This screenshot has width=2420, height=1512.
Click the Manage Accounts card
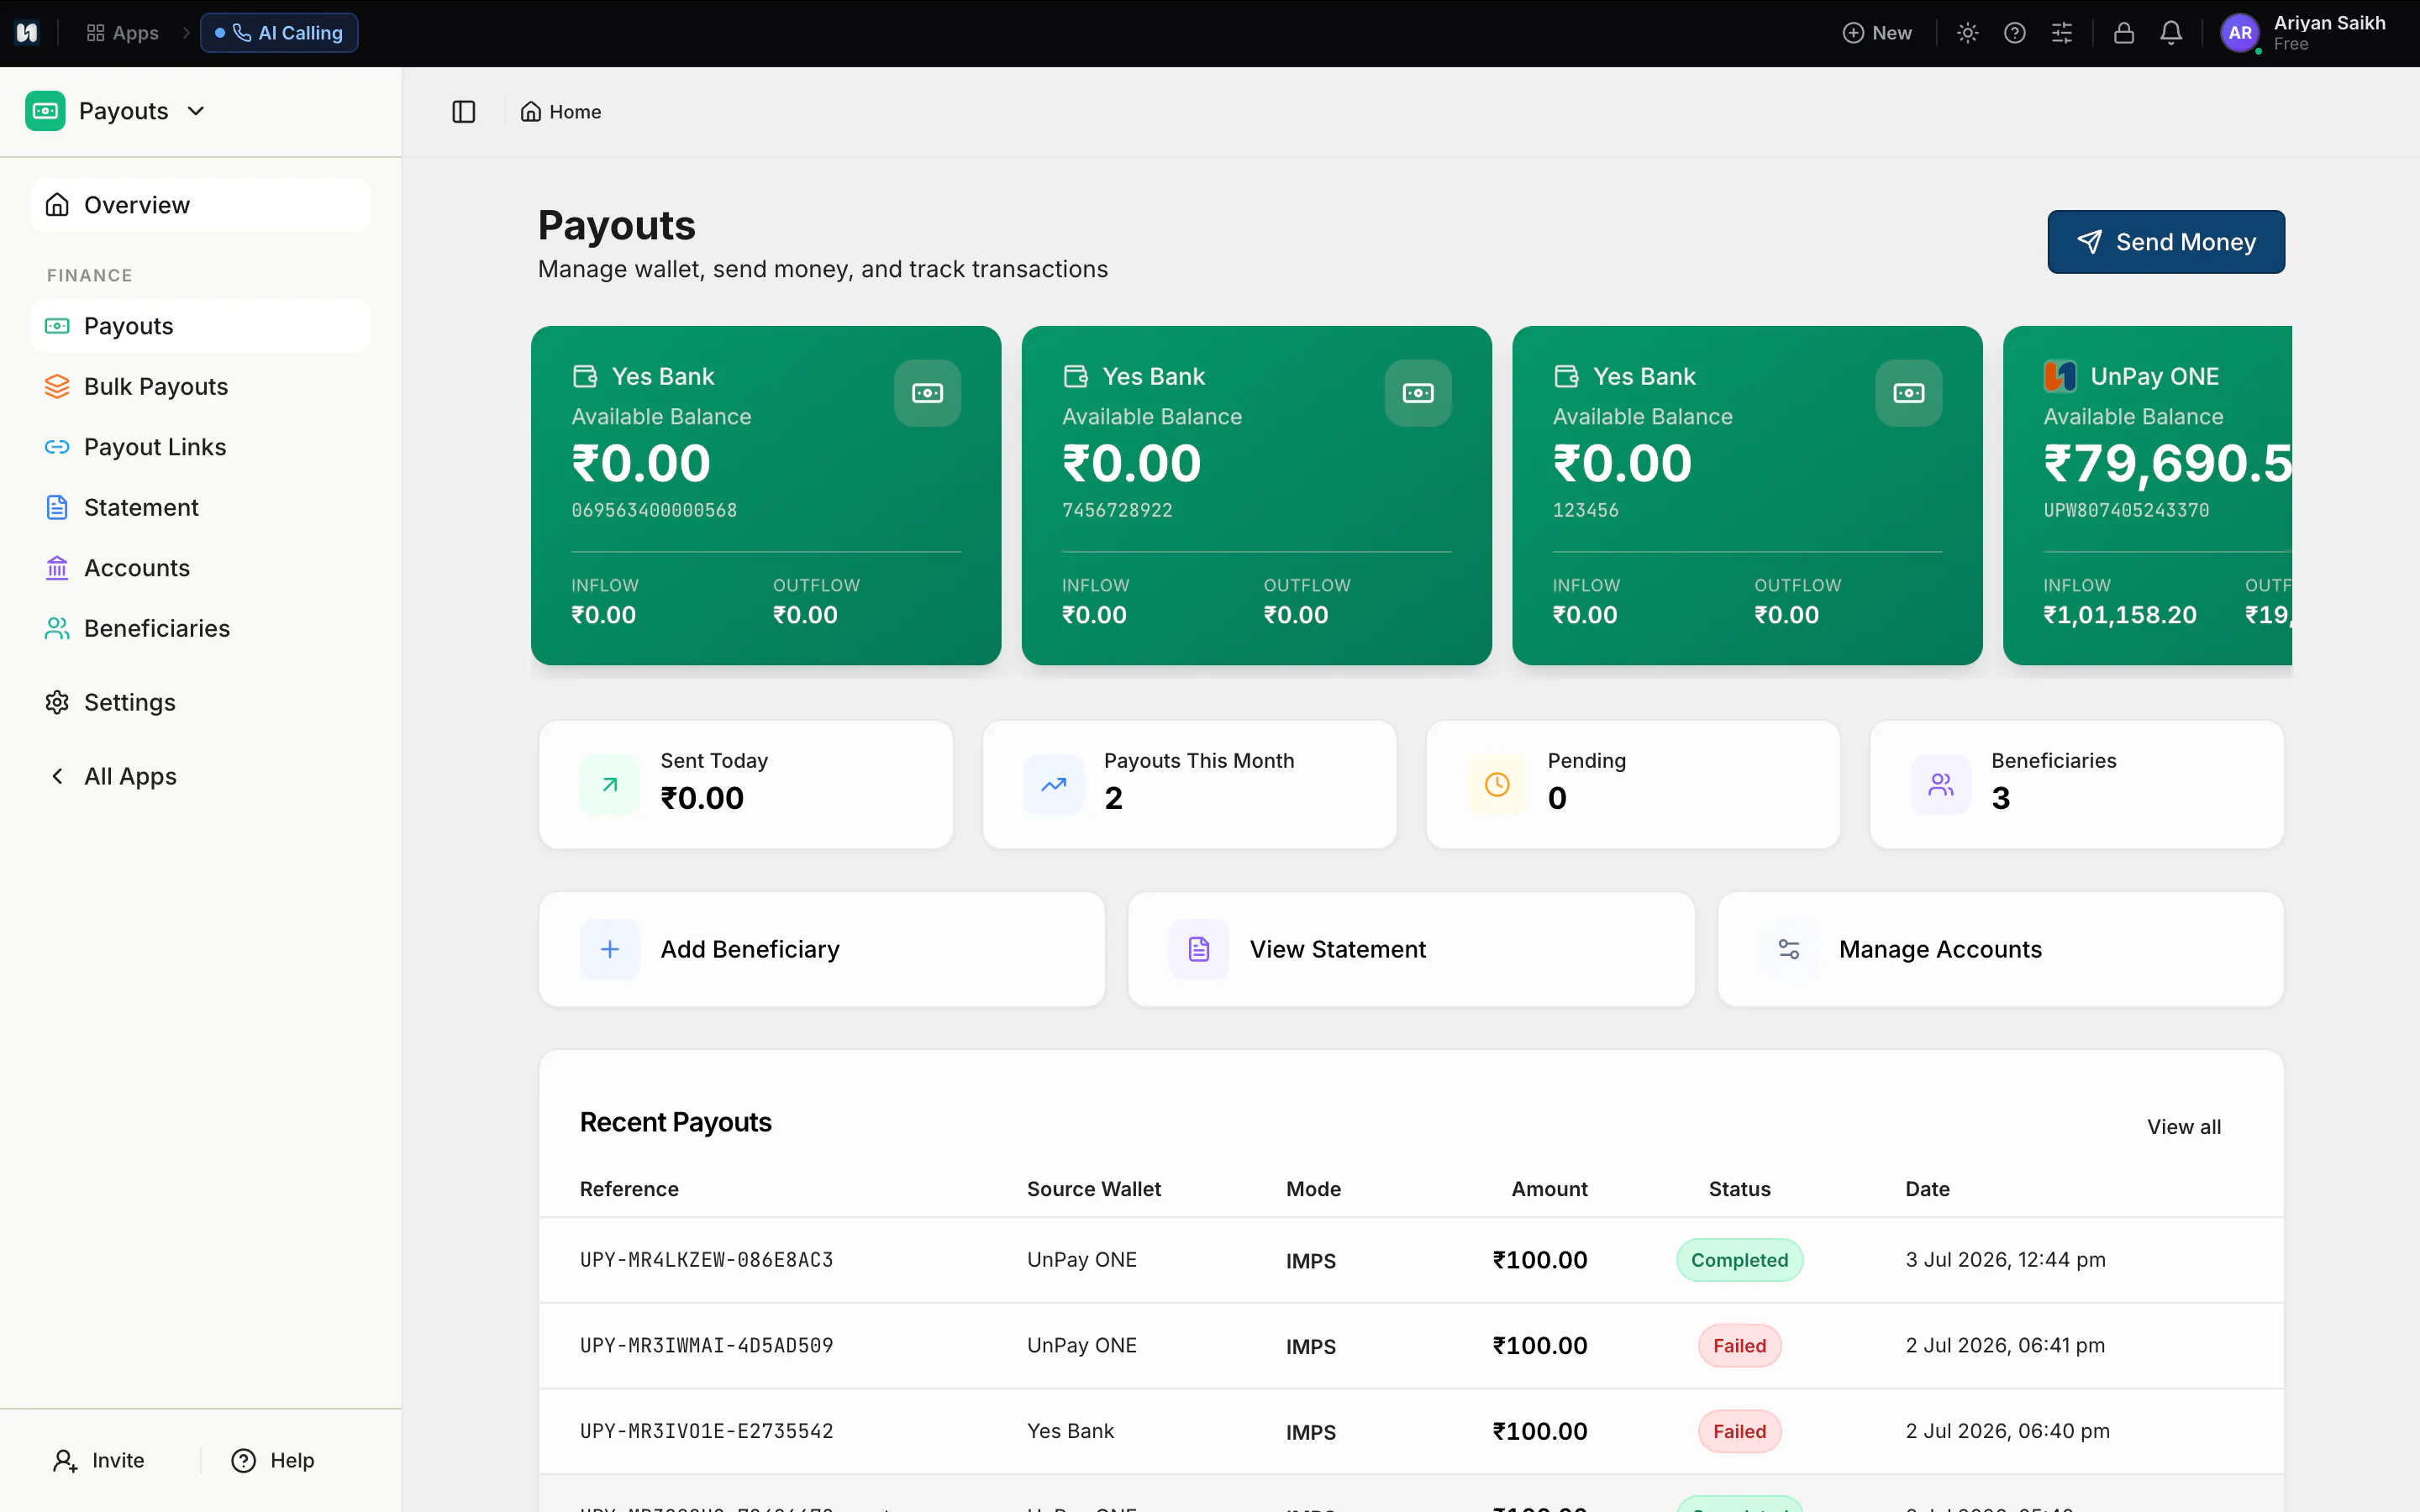tap(2001, 949)
